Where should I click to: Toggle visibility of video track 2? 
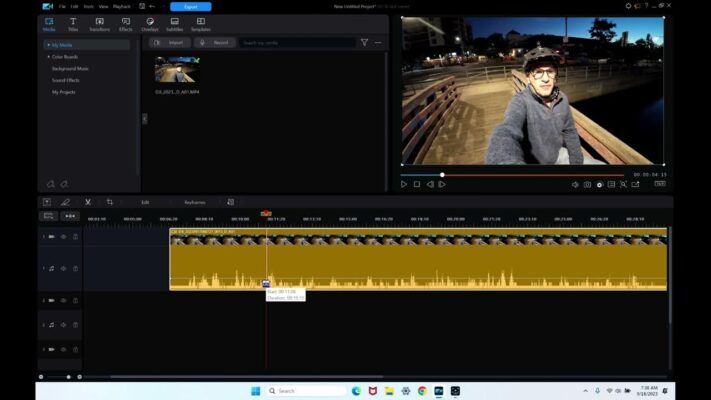[63, 301]
